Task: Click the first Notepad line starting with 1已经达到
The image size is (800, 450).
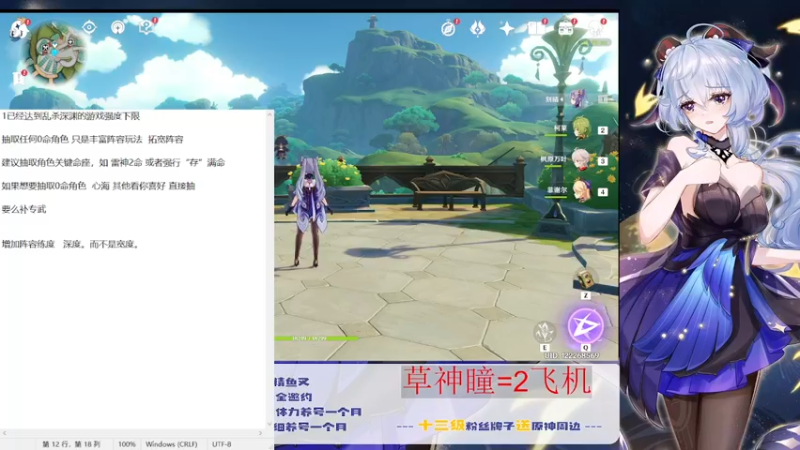Action: coord(70,116)
